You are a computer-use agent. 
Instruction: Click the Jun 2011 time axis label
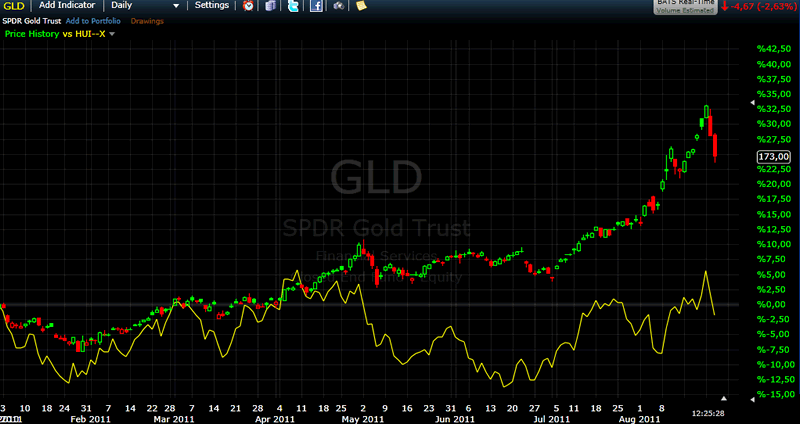coord(454,419)
